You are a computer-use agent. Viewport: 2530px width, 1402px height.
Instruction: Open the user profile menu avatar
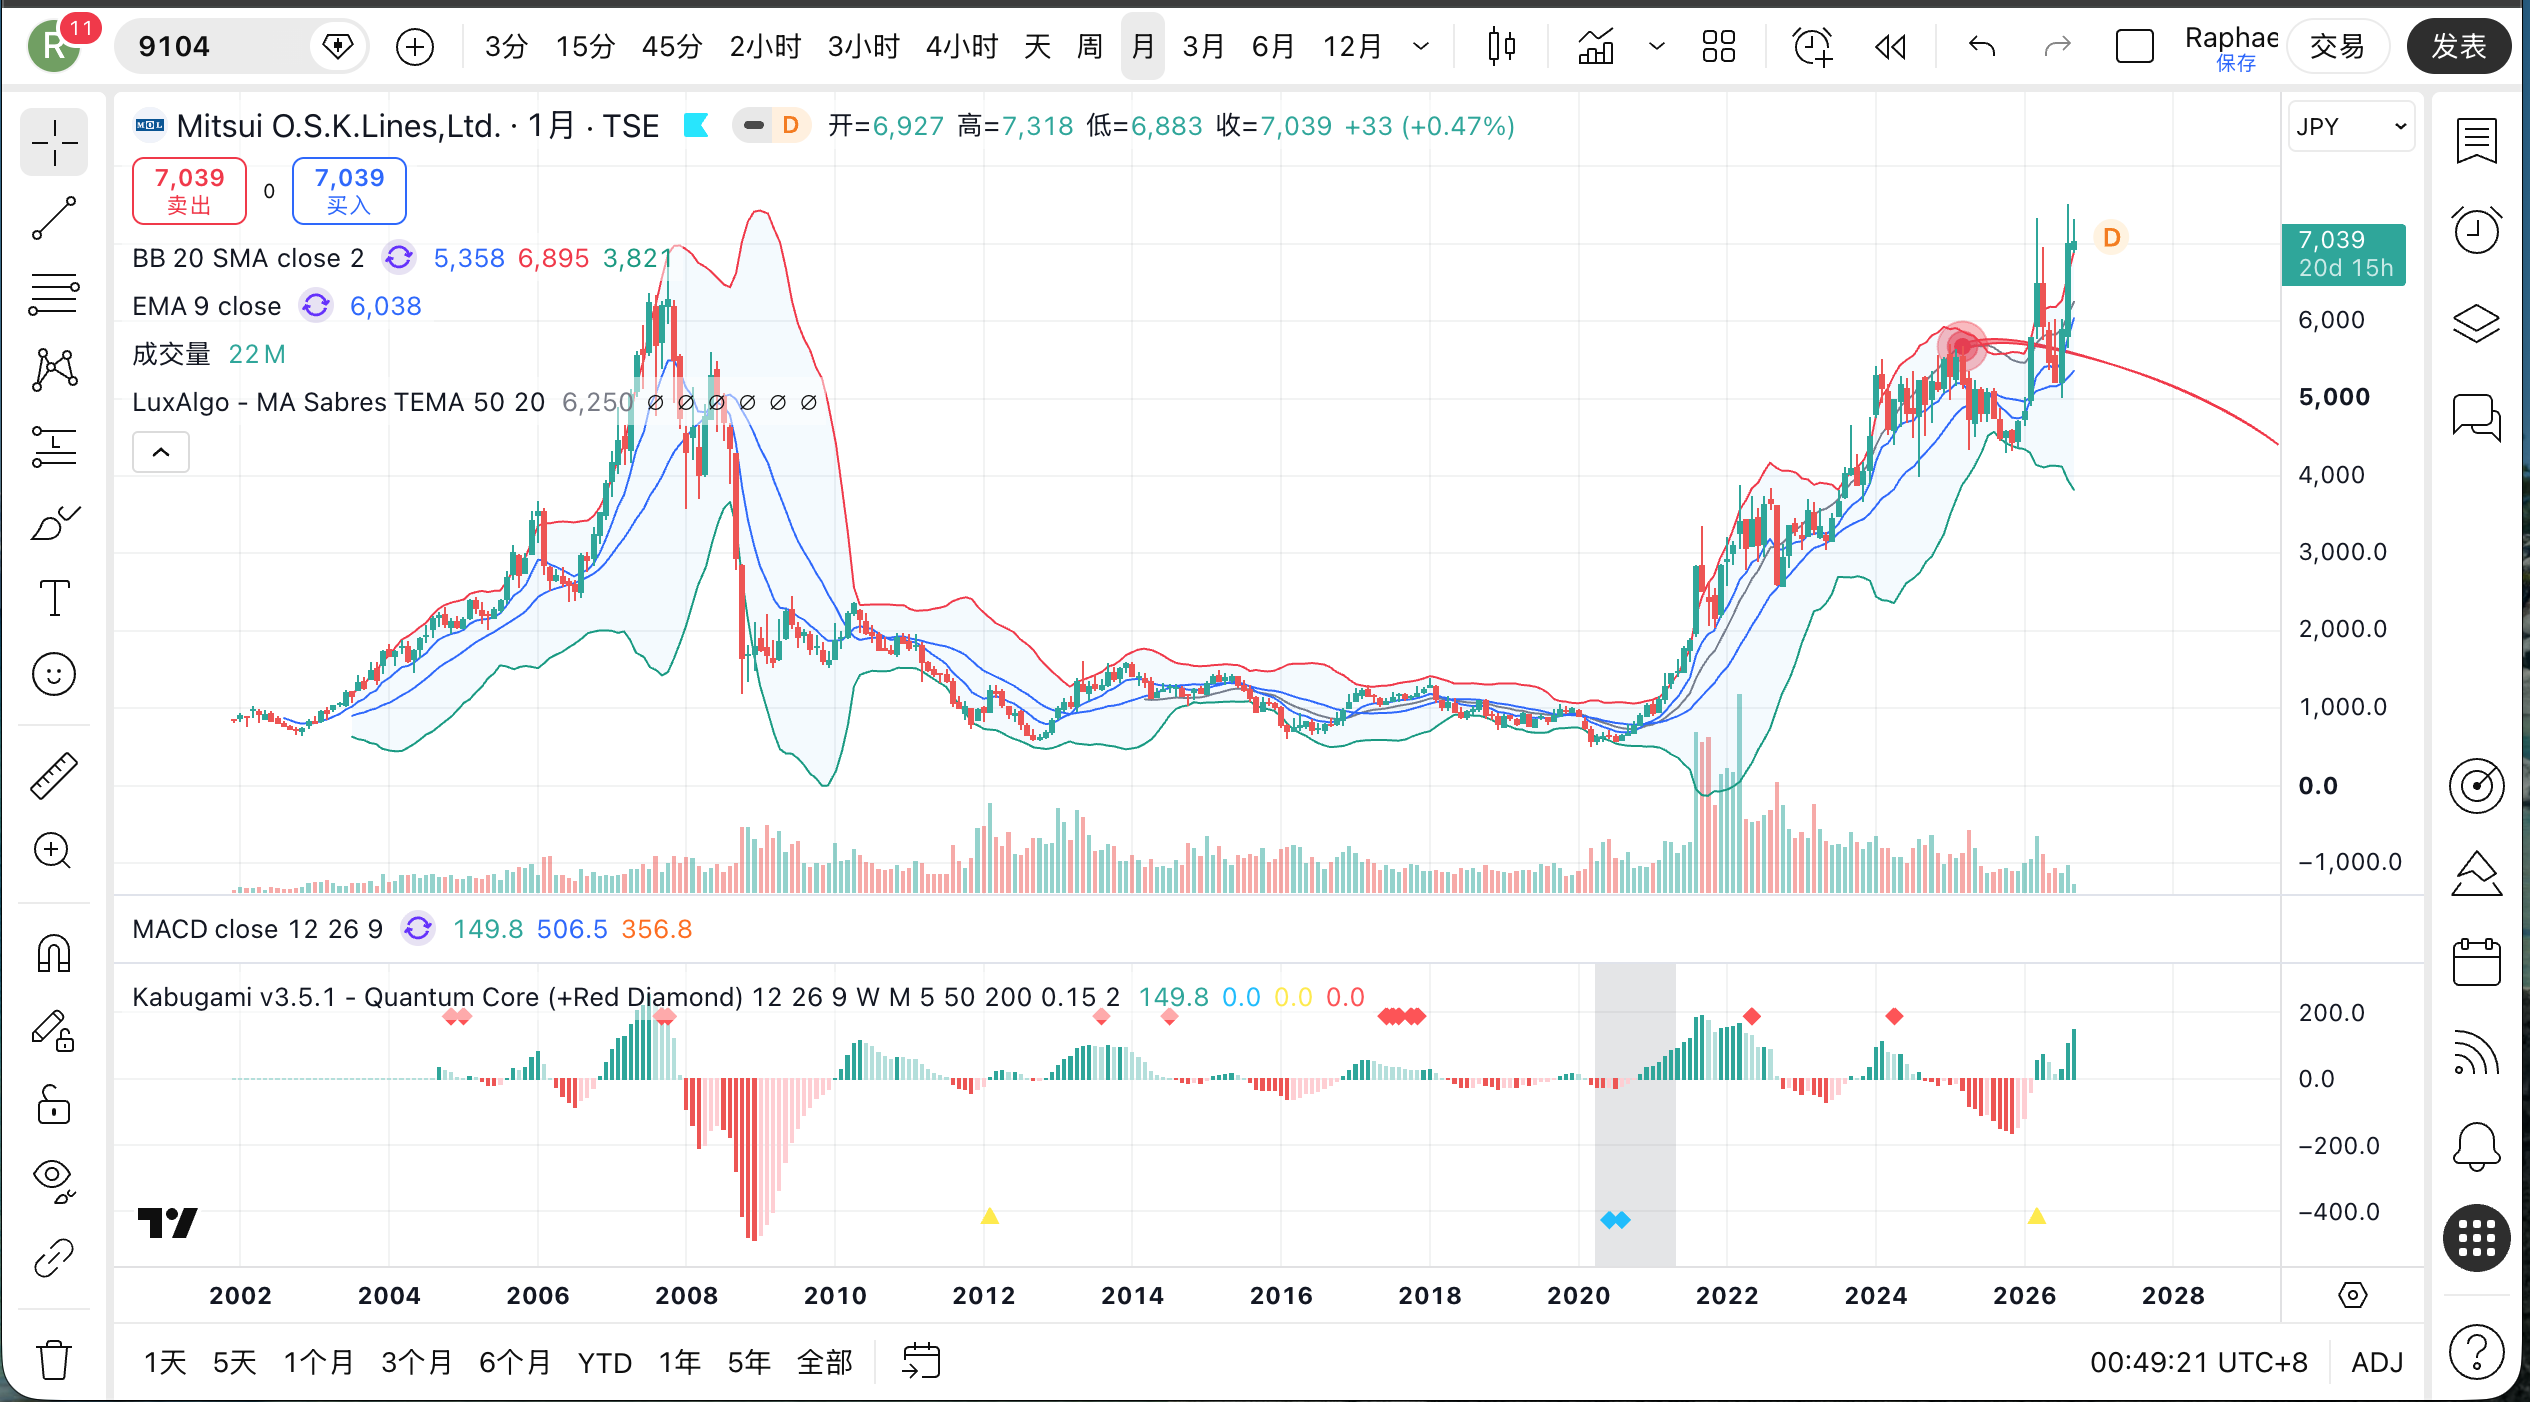(54, 47)
